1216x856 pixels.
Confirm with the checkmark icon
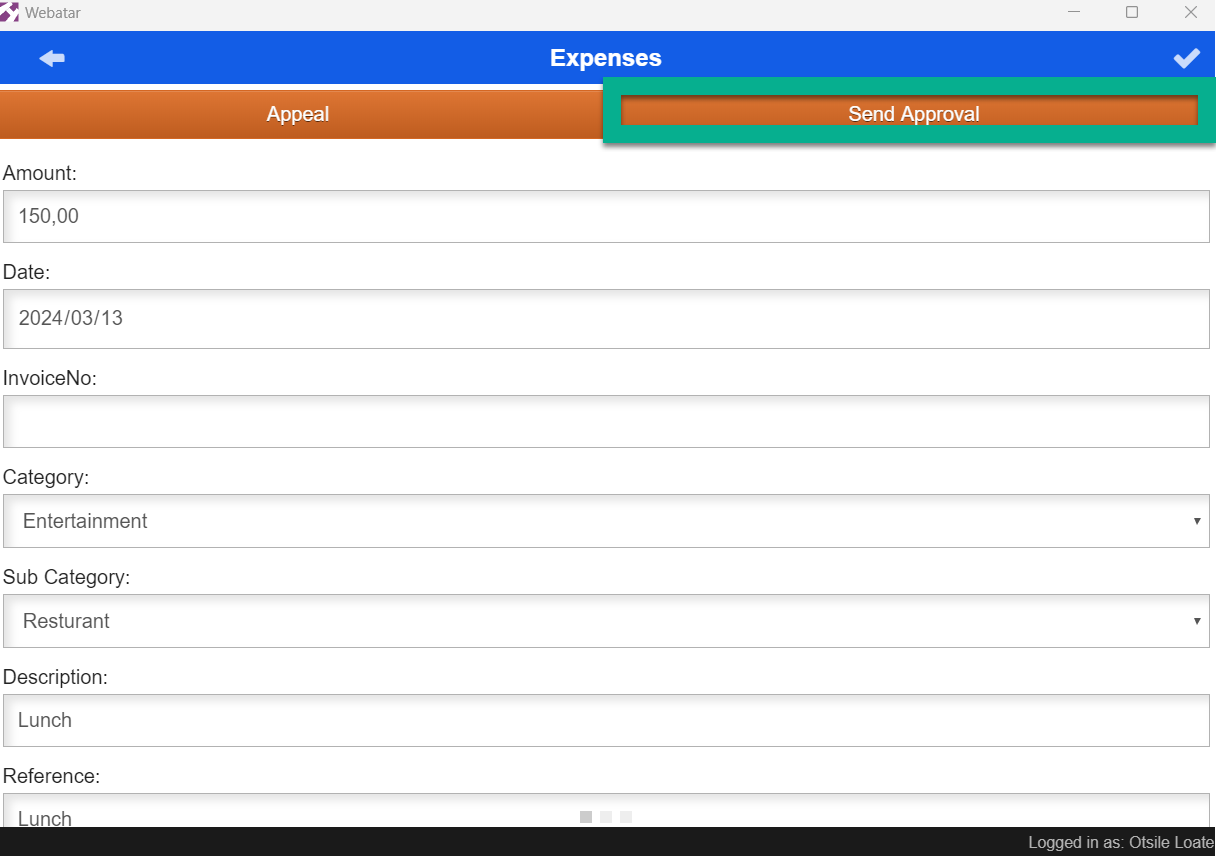click(x=1187, y=58)
